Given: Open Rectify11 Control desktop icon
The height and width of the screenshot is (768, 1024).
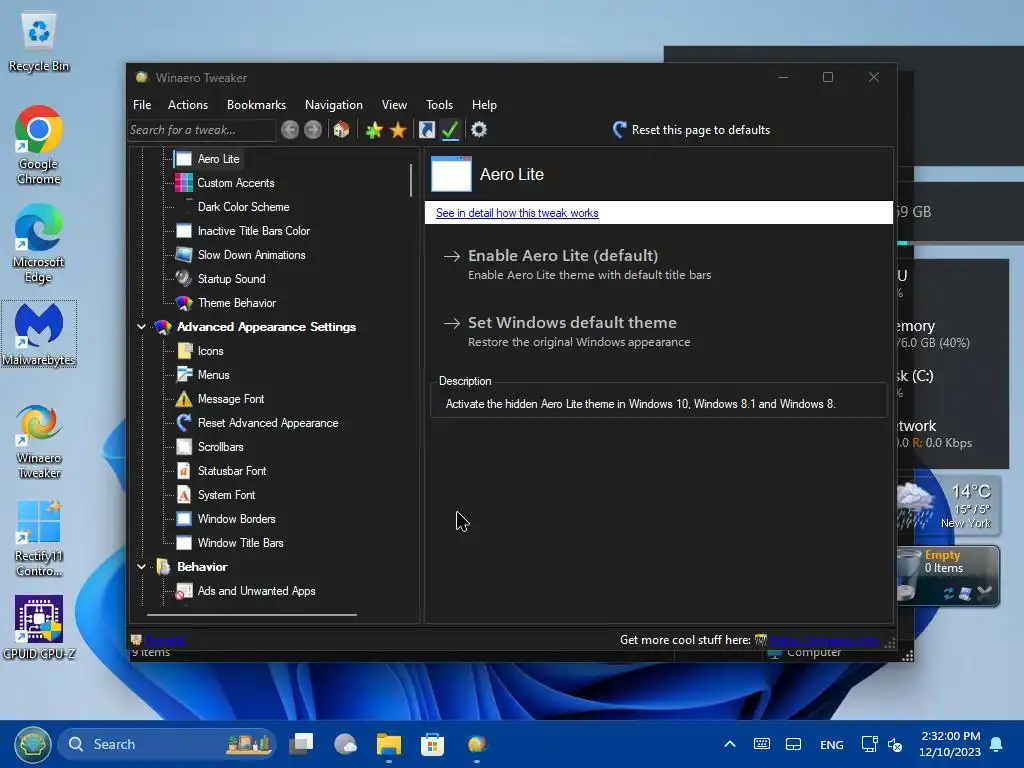Looking at the screenshot, I should pyautogui.click(x=39, y=538).
